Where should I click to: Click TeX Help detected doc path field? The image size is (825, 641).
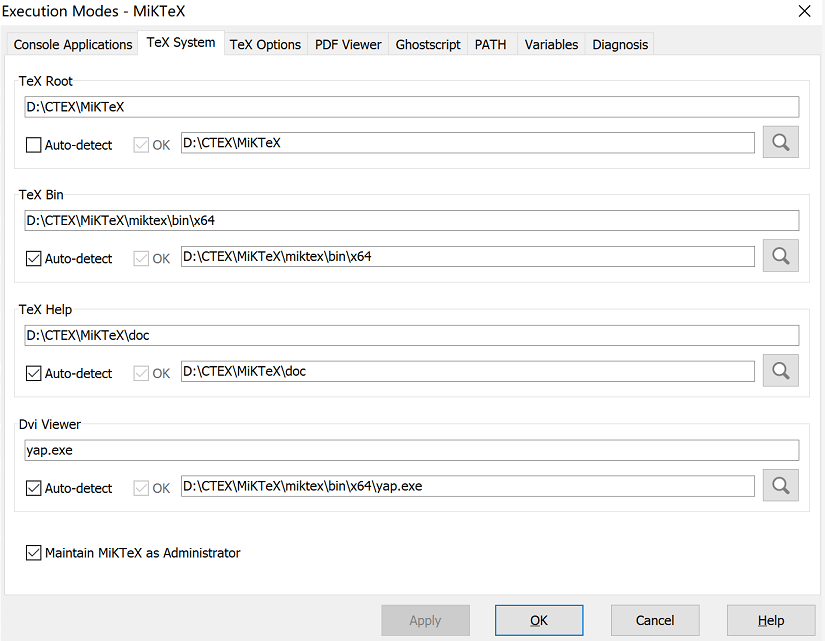click(x=468, y=371)
